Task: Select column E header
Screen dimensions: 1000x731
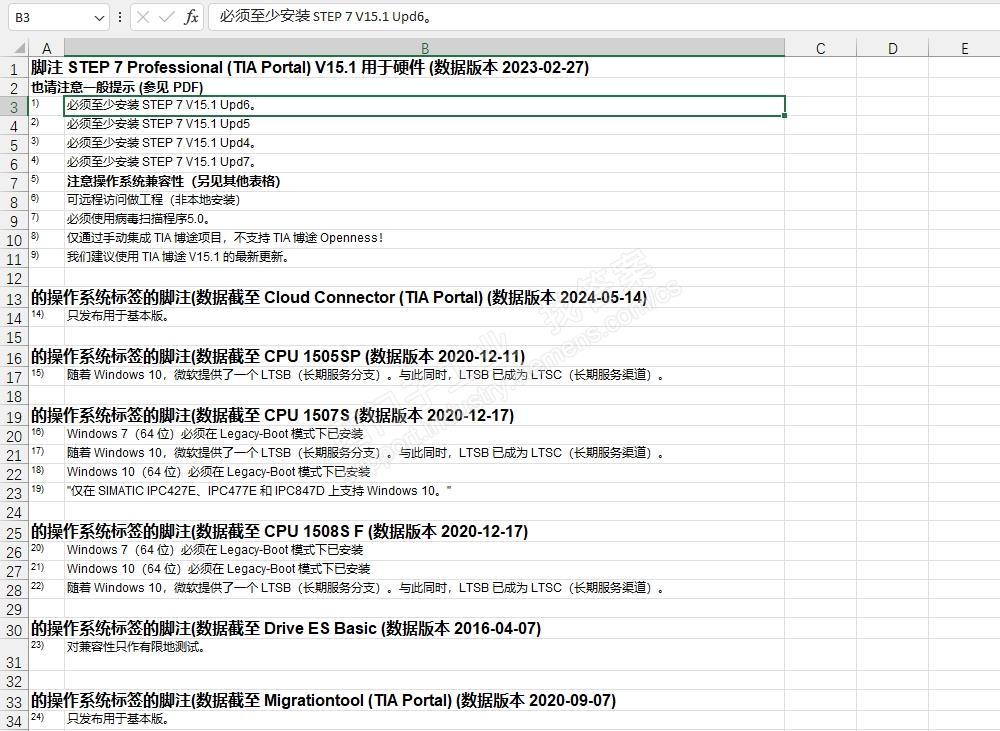Action: pos(964,48)
